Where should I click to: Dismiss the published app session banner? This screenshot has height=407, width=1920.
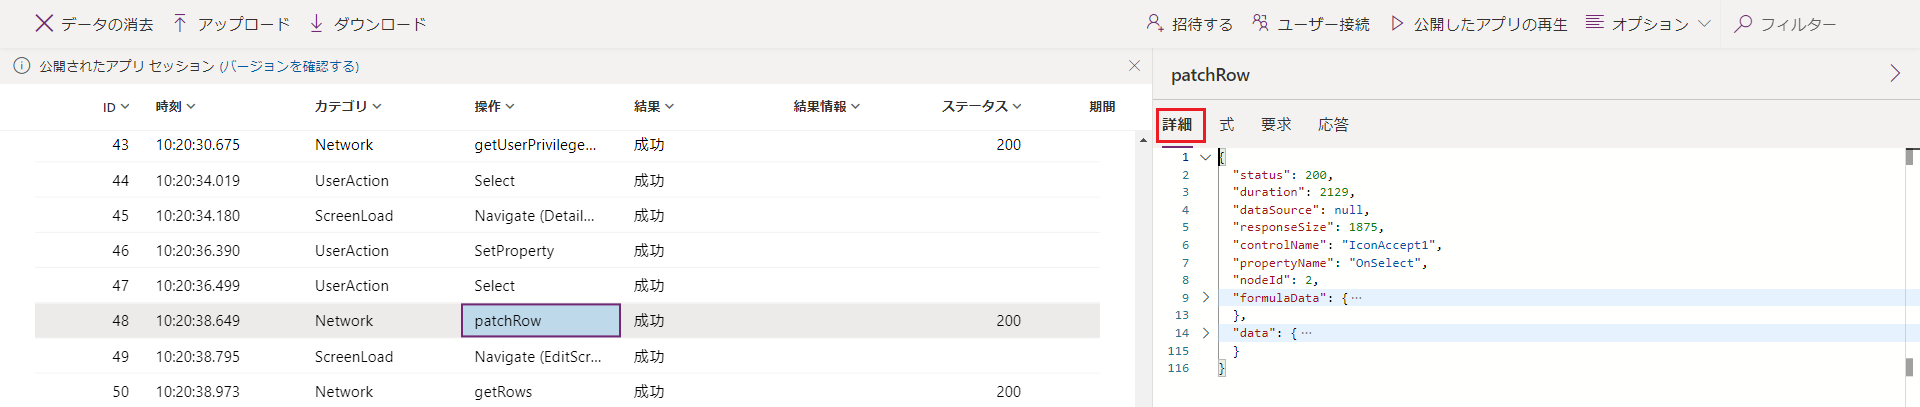[x=1134, y=66]
